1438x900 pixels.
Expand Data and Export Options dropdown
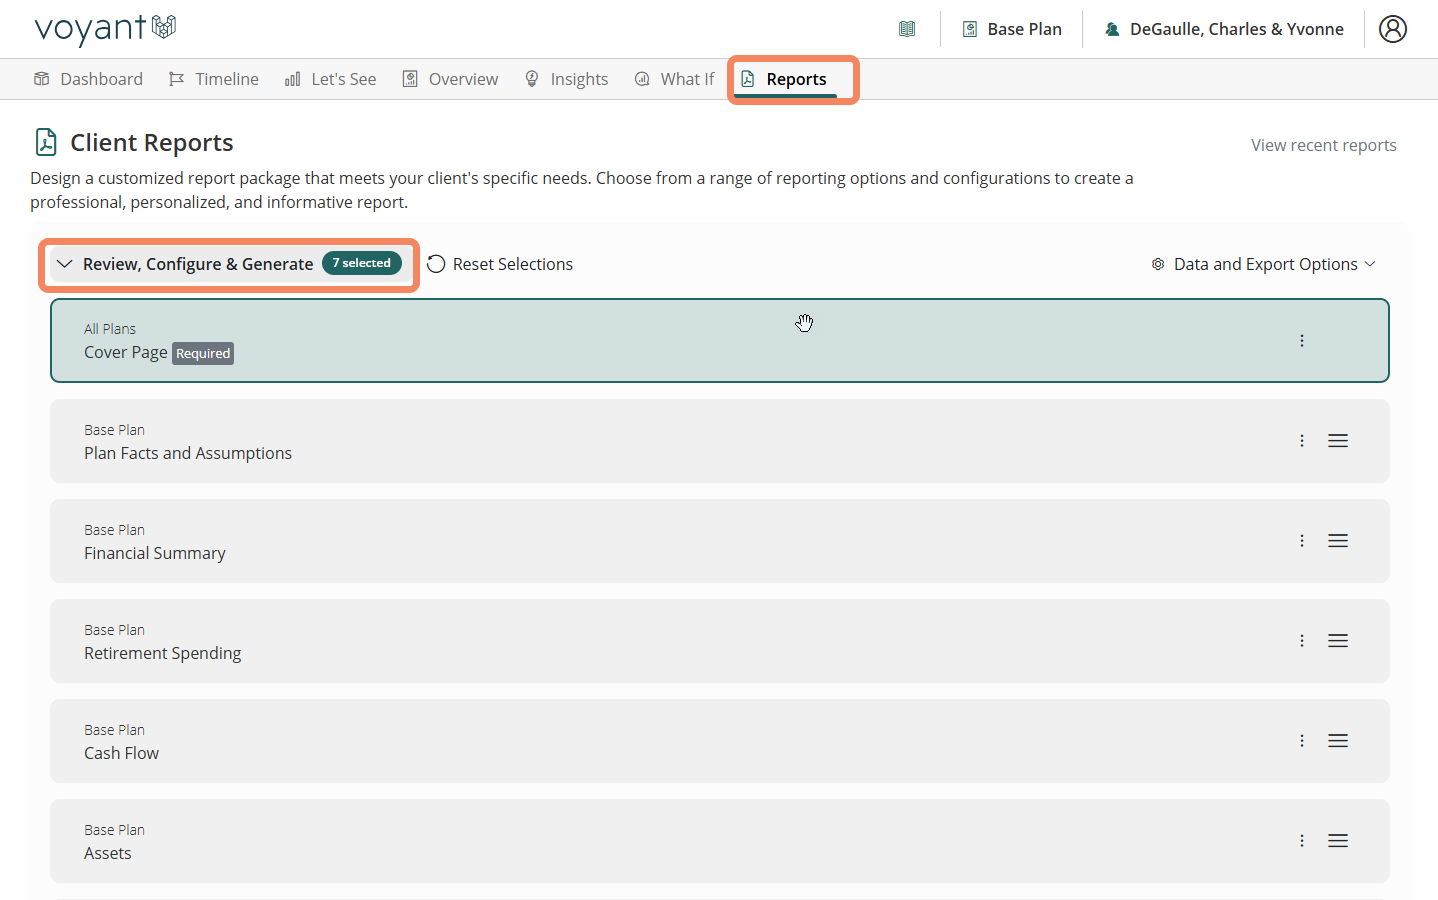pyautogui.click(x=1264, y=264)
